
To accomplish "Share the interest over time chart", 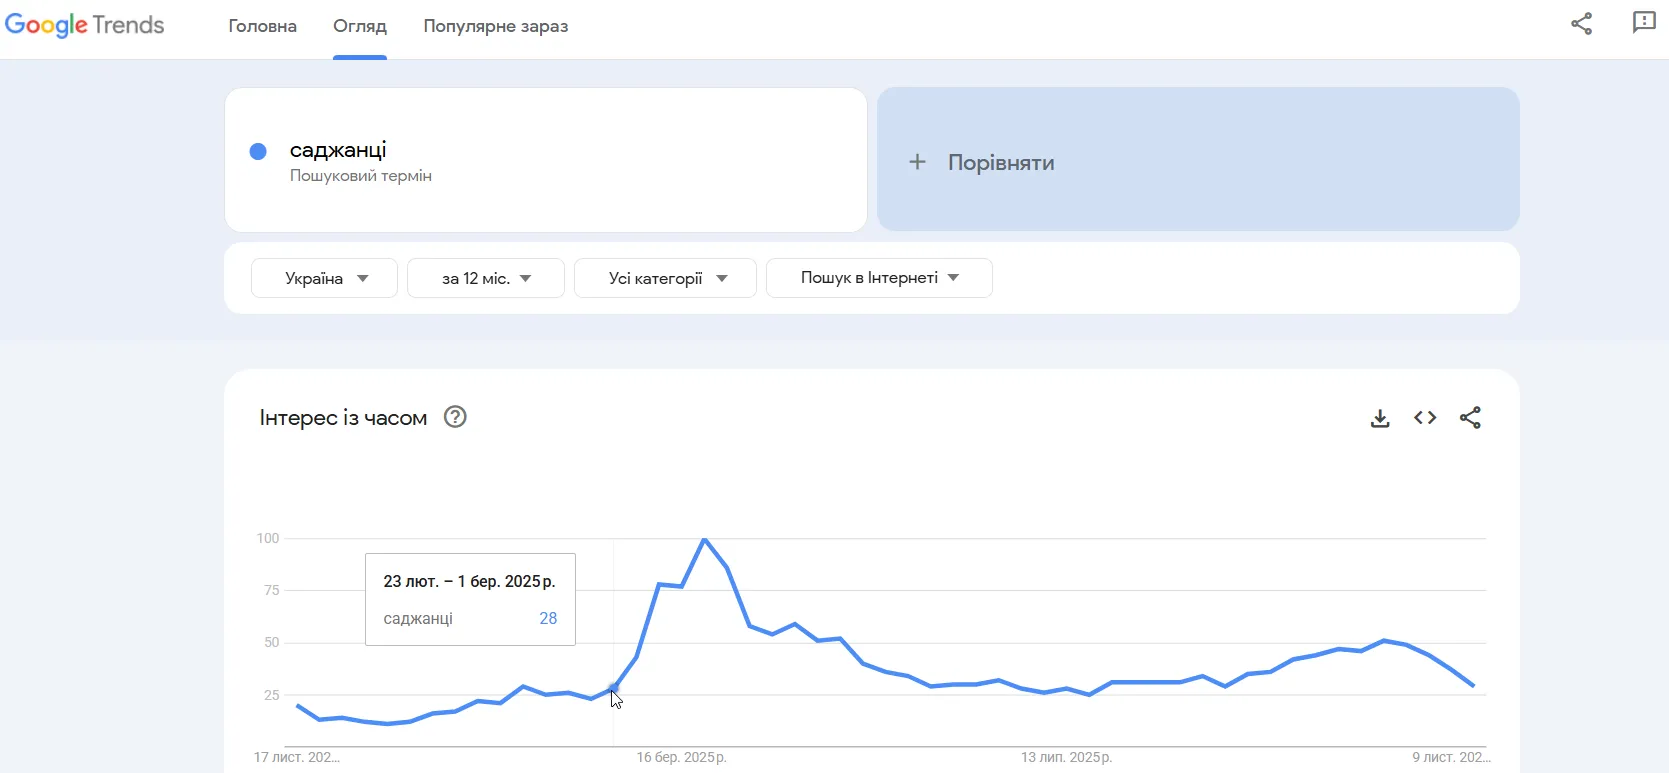I will click(x=1470, y=417).
